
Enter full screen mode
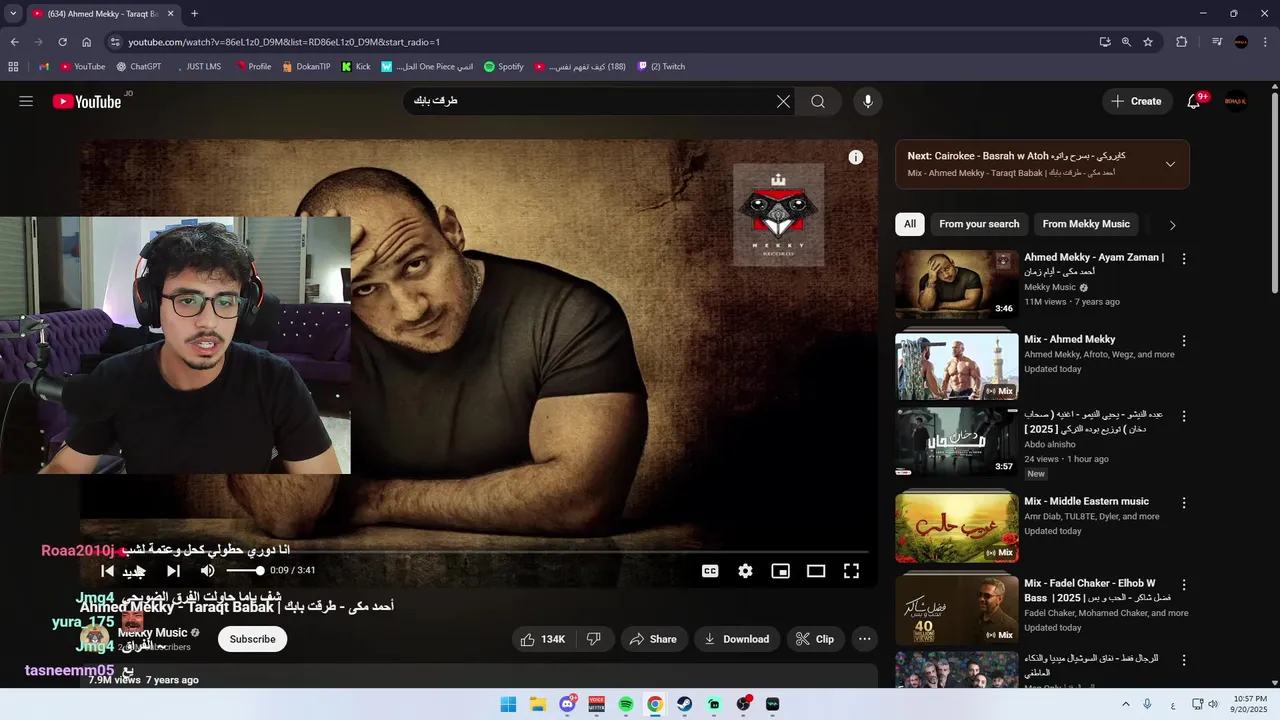(851, 571)
